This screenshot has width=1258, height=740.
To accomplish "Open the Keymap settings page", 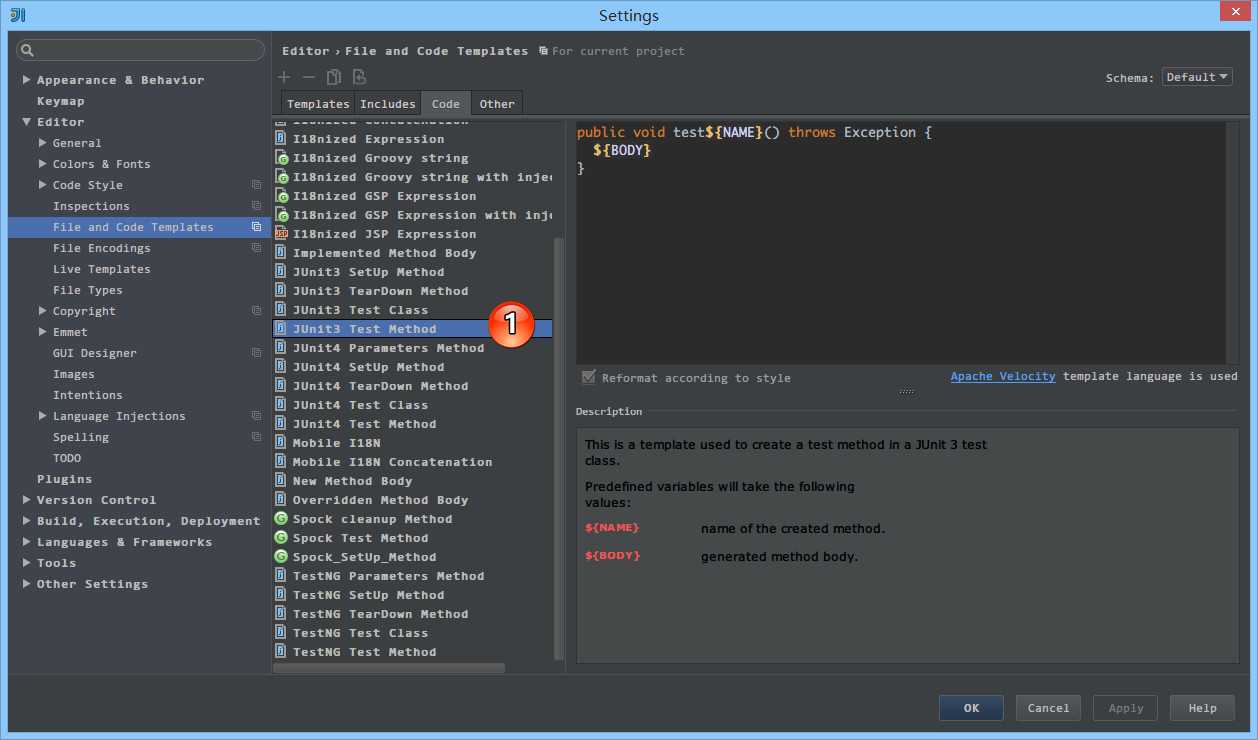I will click(x=60, y=101).
